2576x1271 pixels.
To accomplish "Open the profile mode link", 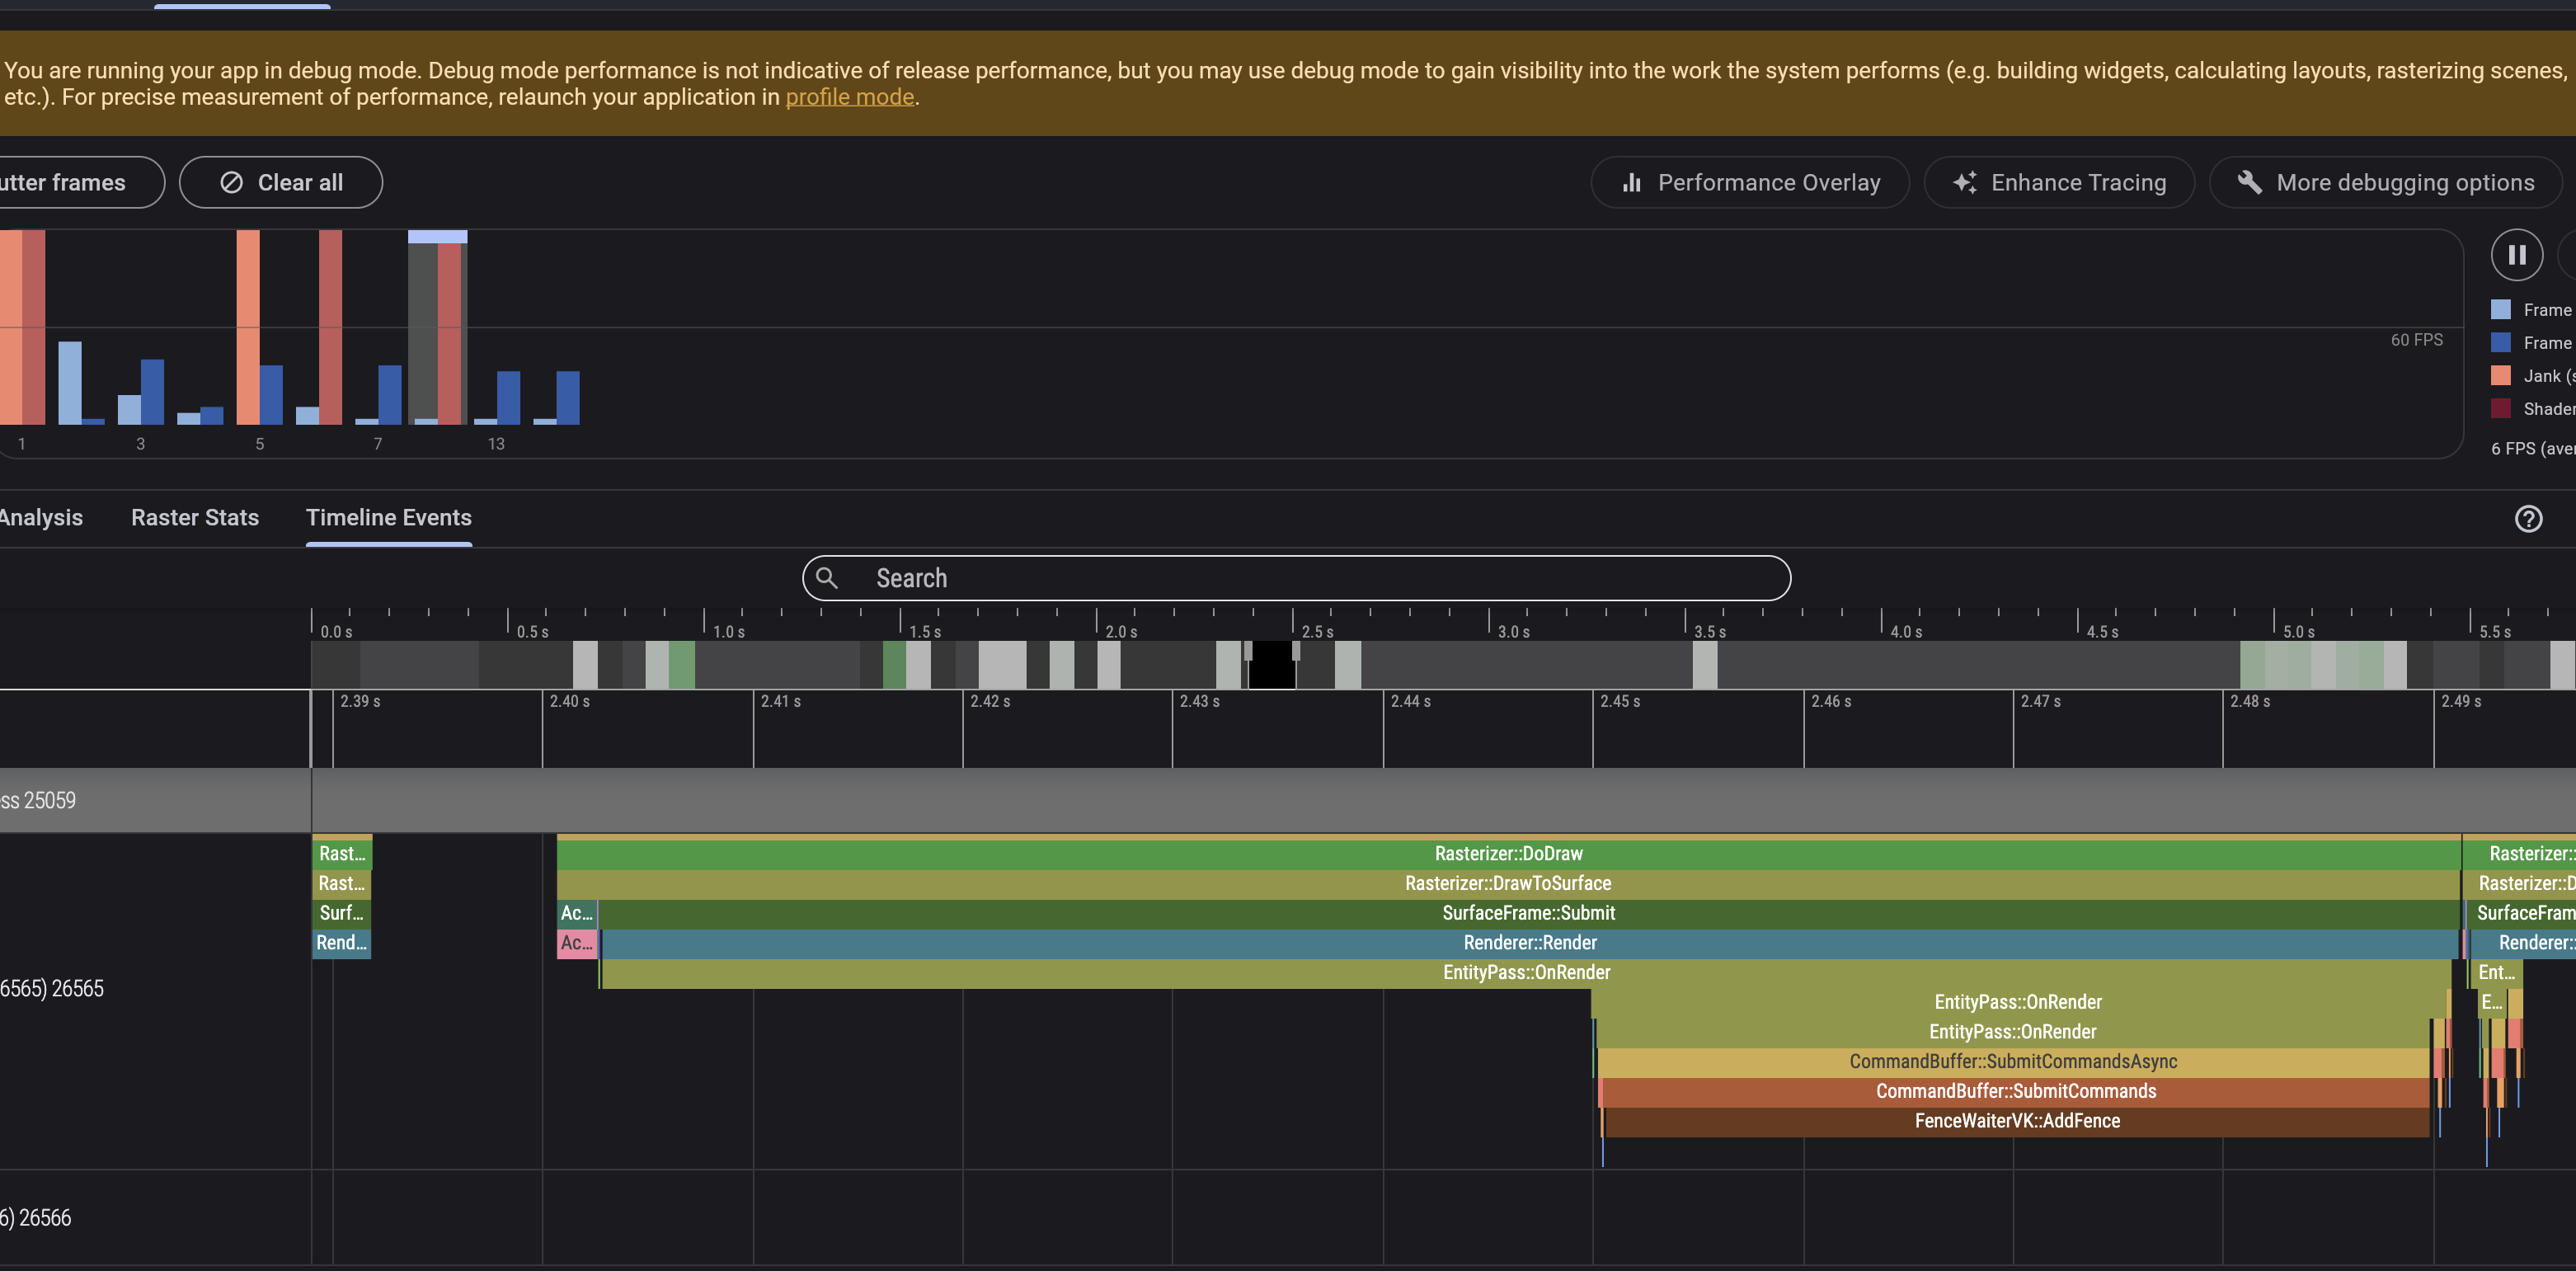I will click(x=849, y=97).
